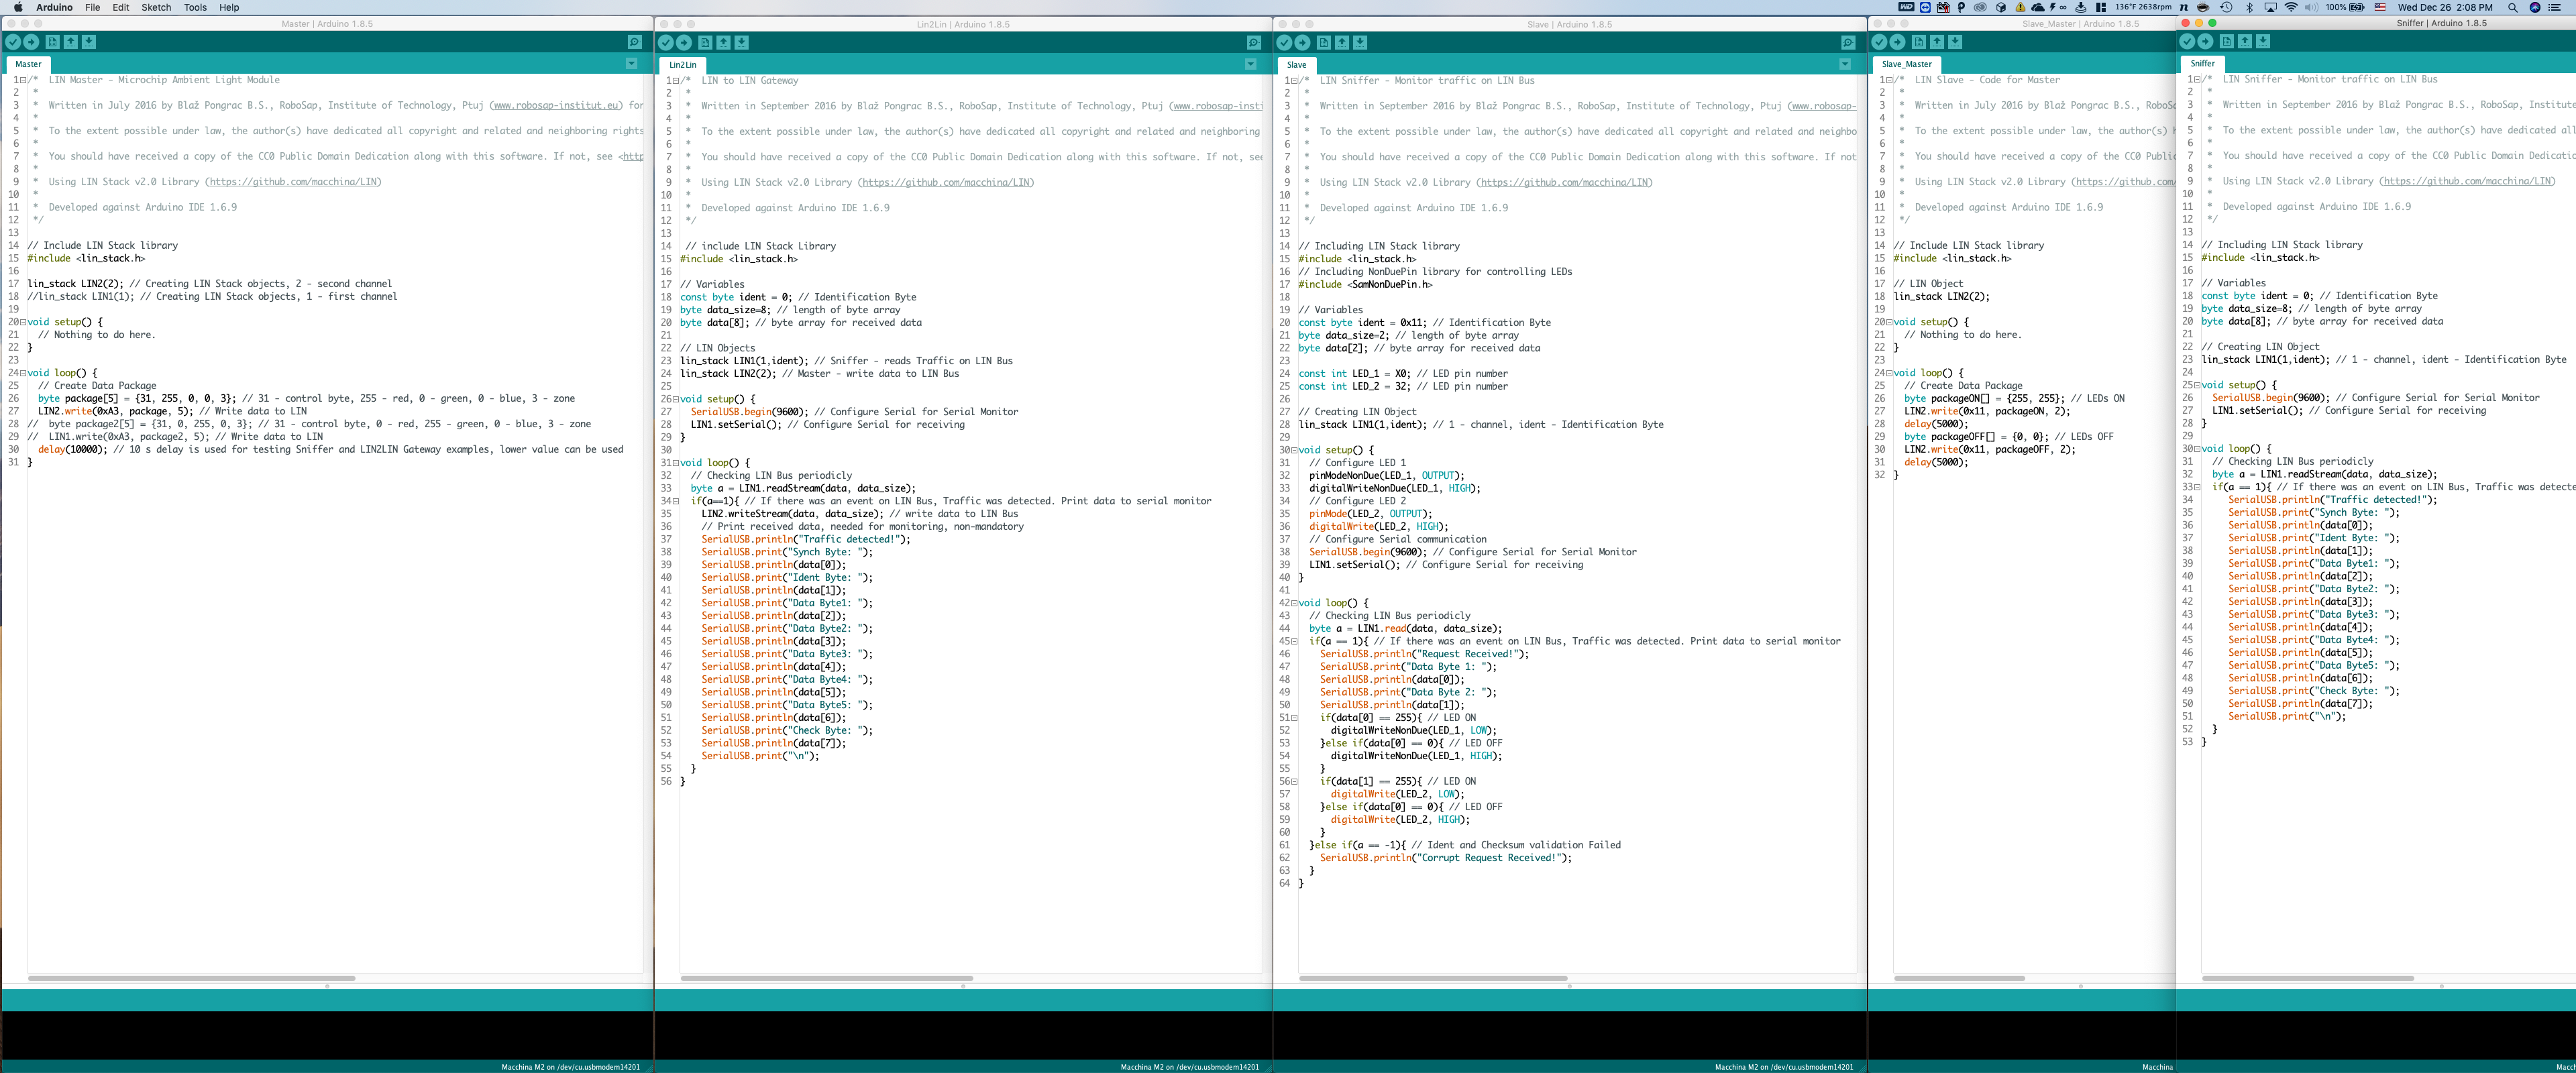Collapse void loop fold in Lin2Lin sketch

click(x=676, y=463)
